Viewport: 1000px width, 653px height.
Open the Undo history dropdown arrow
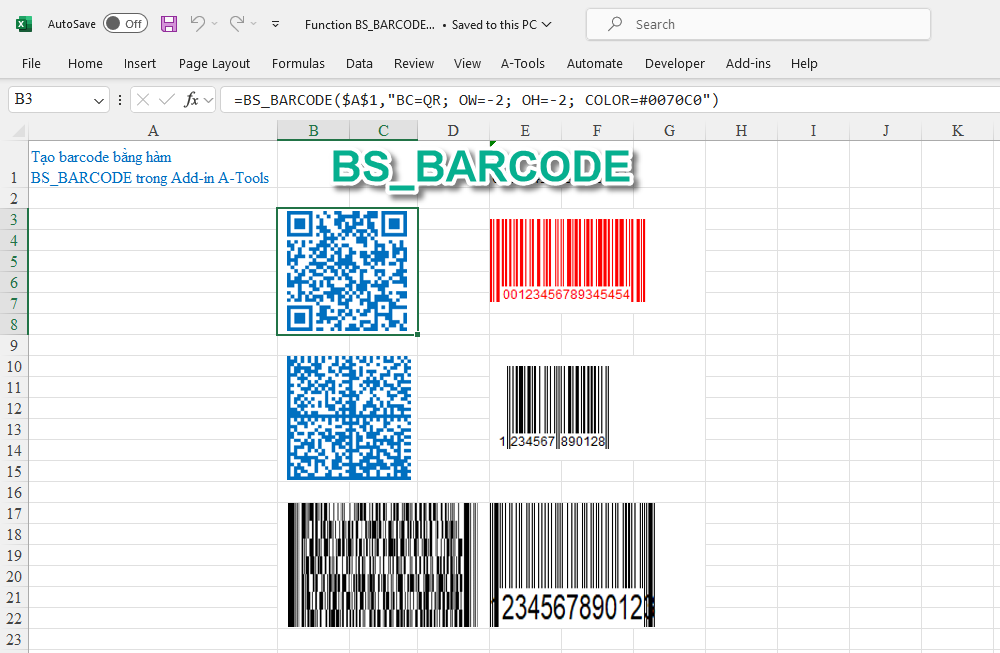coord(215,24)
